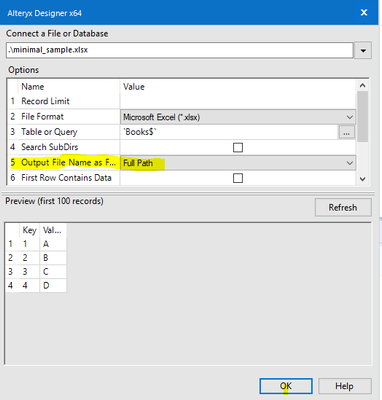Click the options scrollbar thumb
The image size is (382, 400).
363,117
